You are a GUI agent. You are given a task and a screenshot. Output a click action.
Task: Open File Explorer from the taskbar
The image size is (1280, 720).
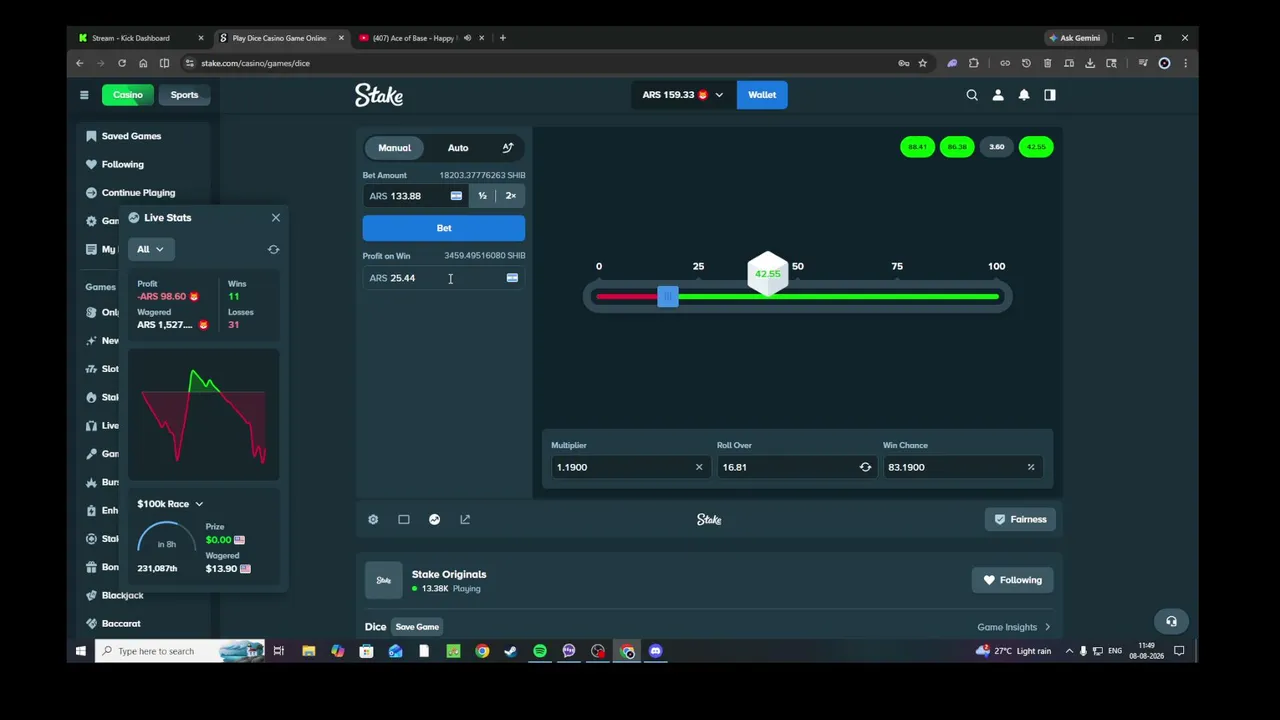click(308, 651)
